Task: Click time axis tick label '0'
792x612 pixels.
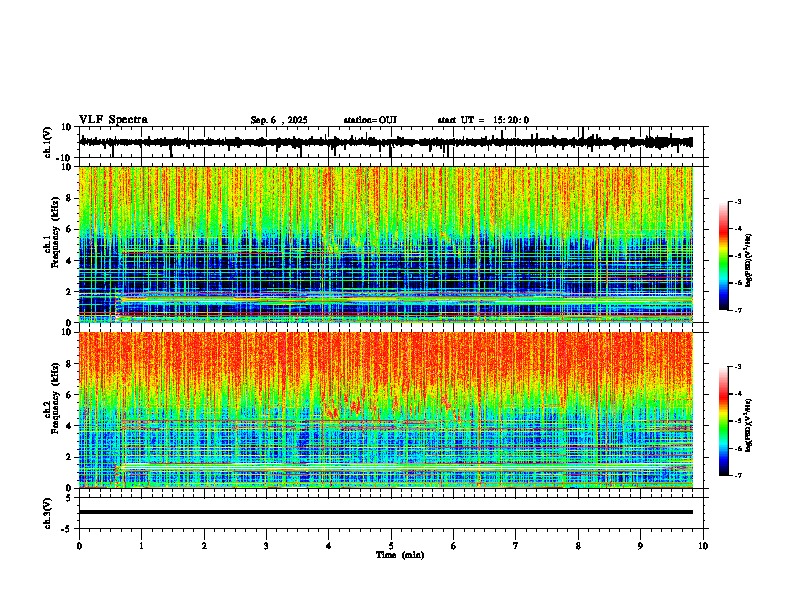Action: (79, 546)
